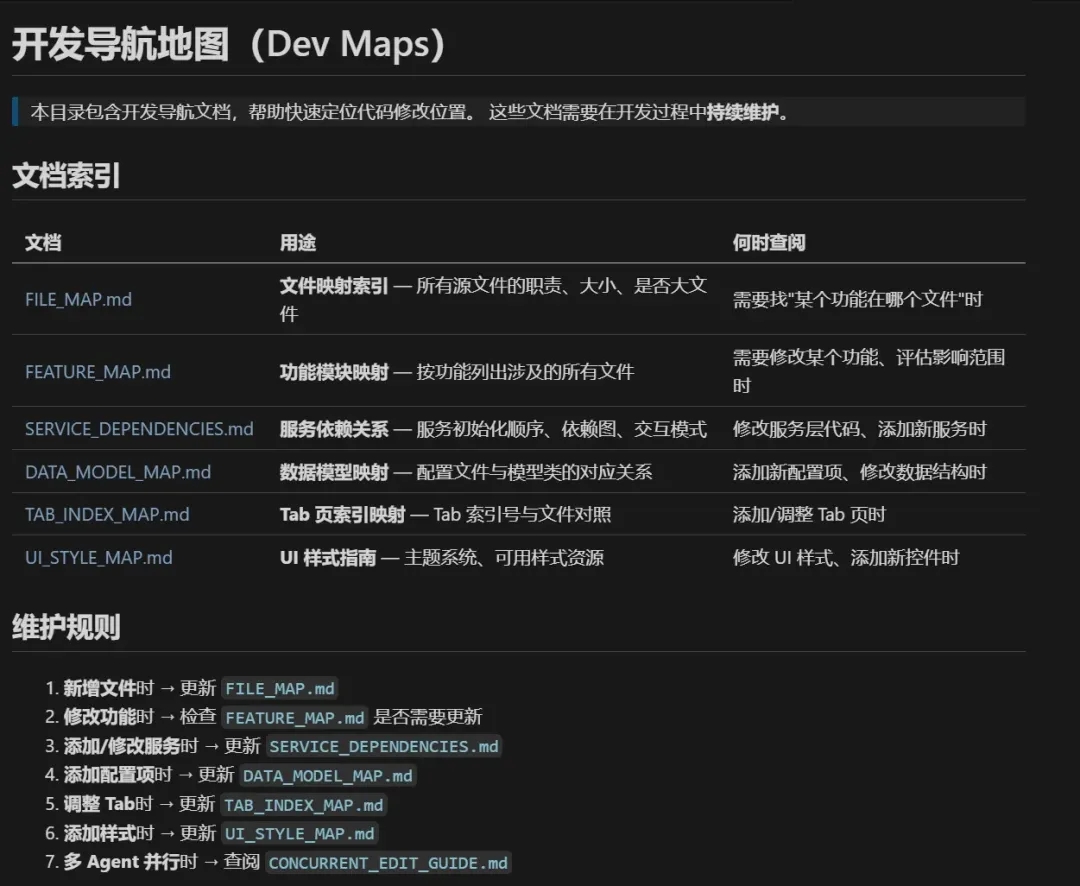Select the 用途 table column header
This screenshot has width=1080, height=886.
(295, 242)
